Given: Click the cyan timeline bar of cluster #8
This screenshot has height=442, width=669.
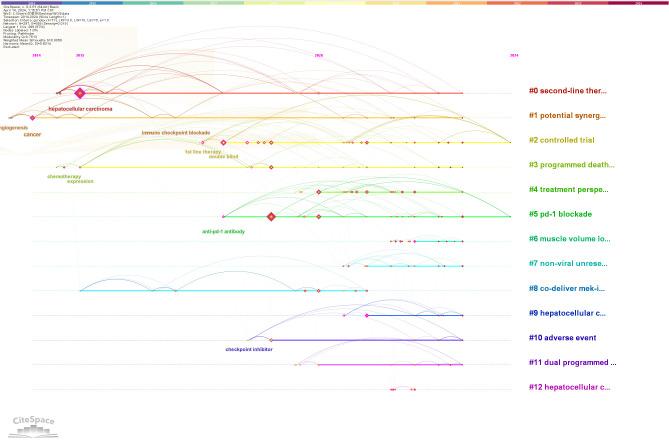Looking at the screenshot, I should (223, 291).
